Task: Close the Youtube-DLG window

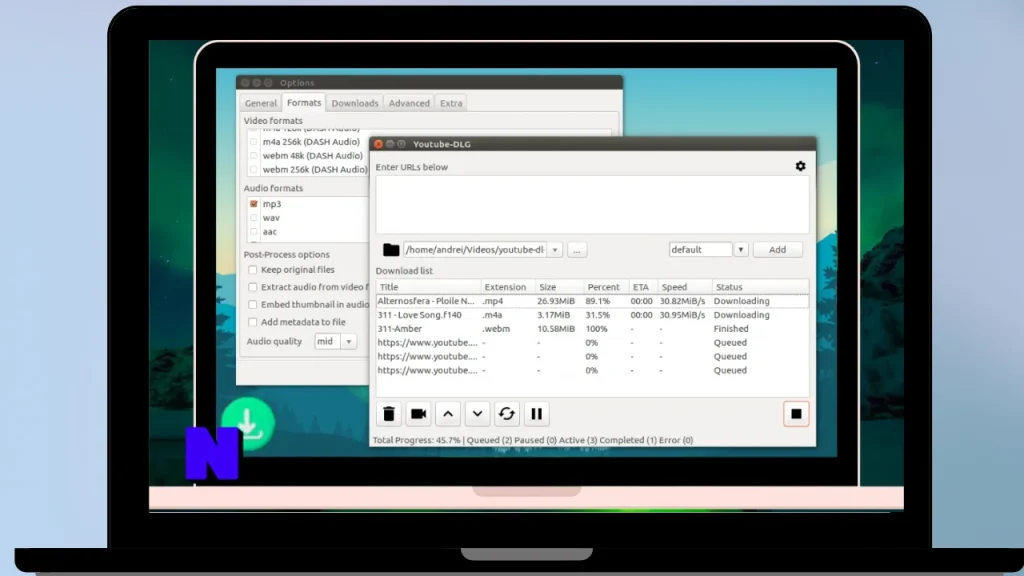Action: [378, 144]
